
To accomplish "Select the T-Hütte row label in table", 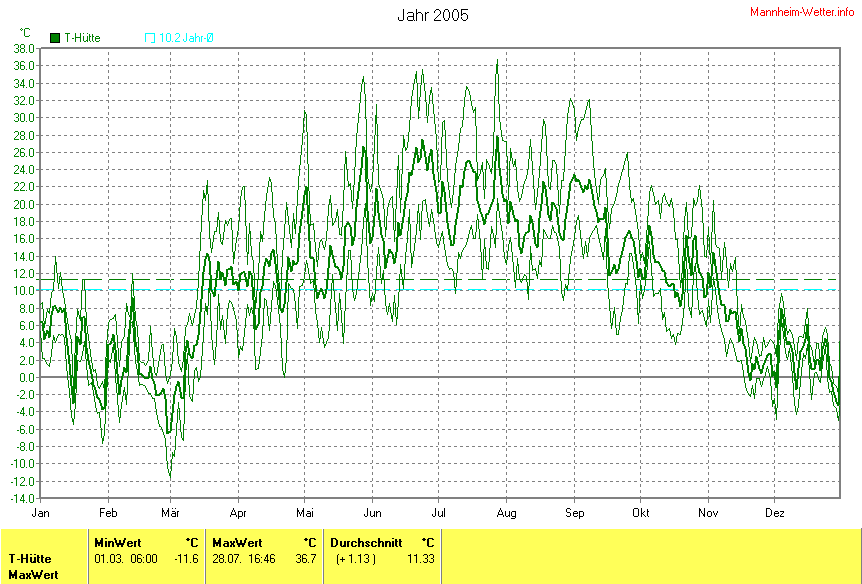I will [x=31, y=558].
